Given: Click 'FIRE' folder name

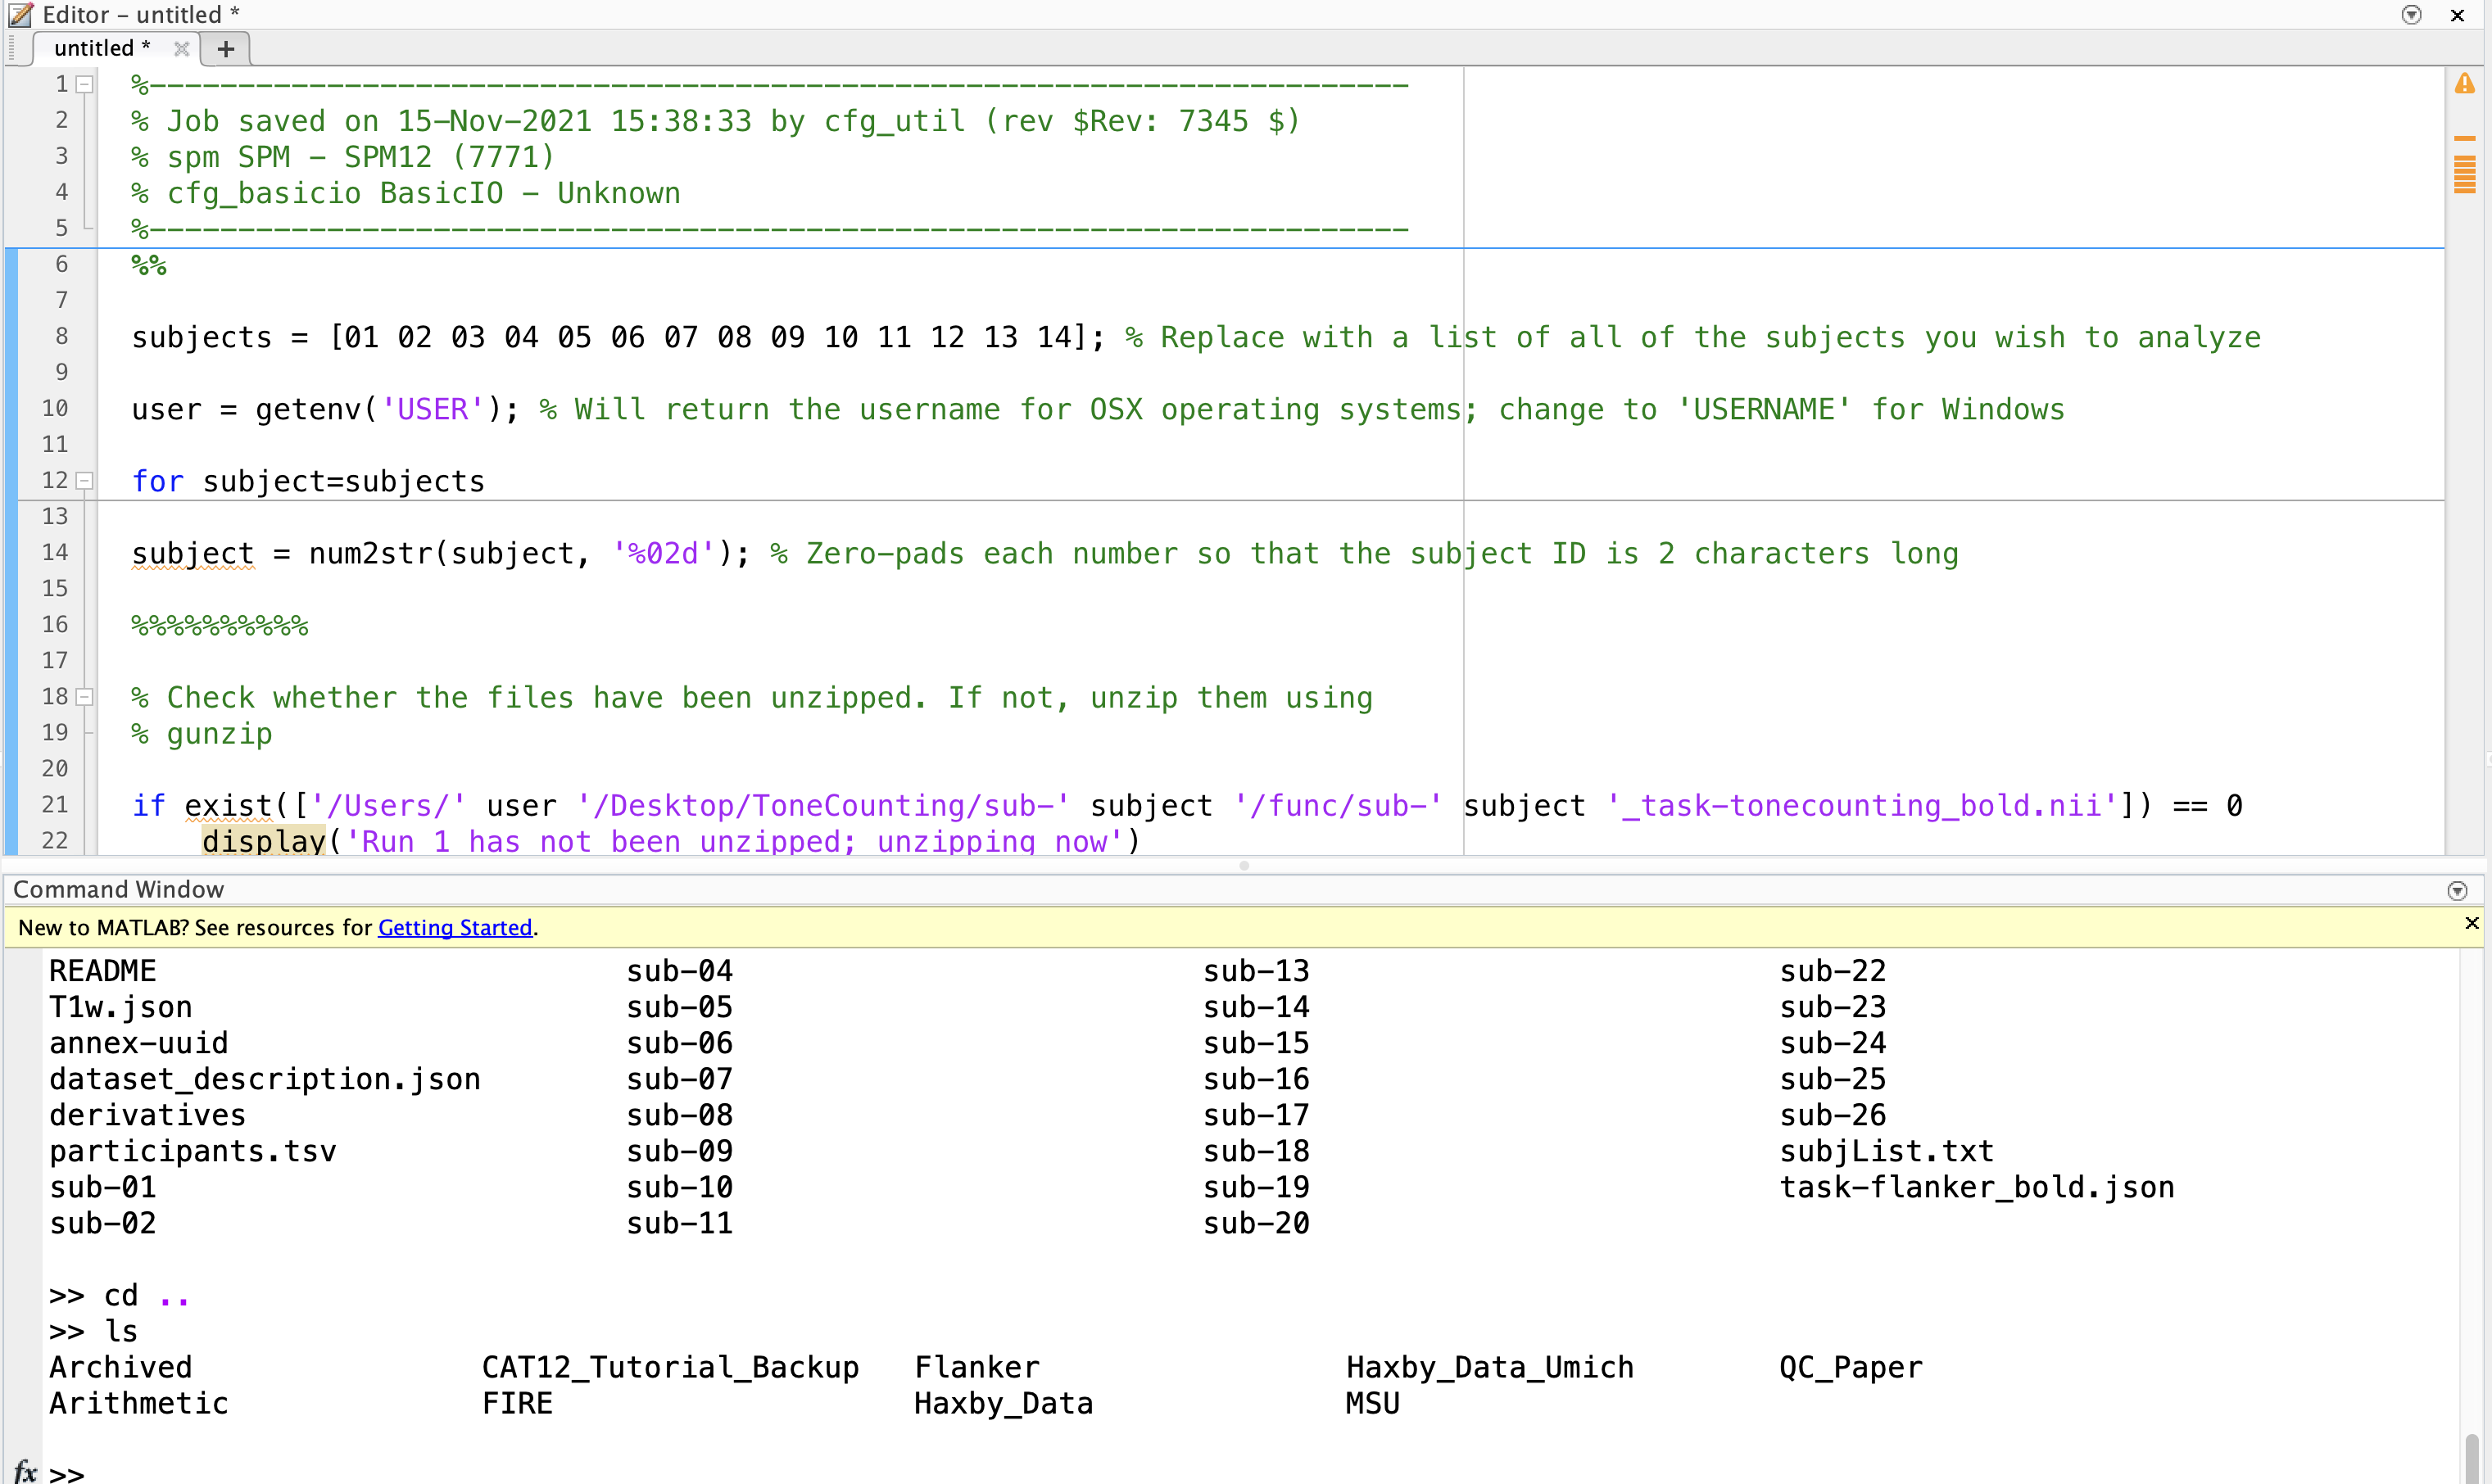Looking at the screenshot, I should pos(517,1403).
